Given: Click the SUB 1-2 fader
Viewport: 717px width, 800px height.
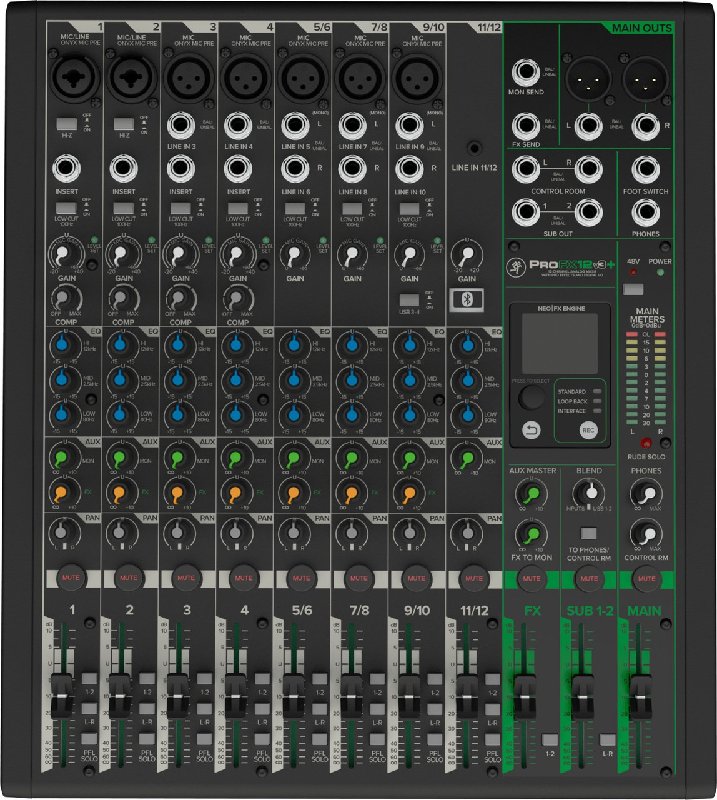Looking at the screenshot, I should (x=582, y=696).
